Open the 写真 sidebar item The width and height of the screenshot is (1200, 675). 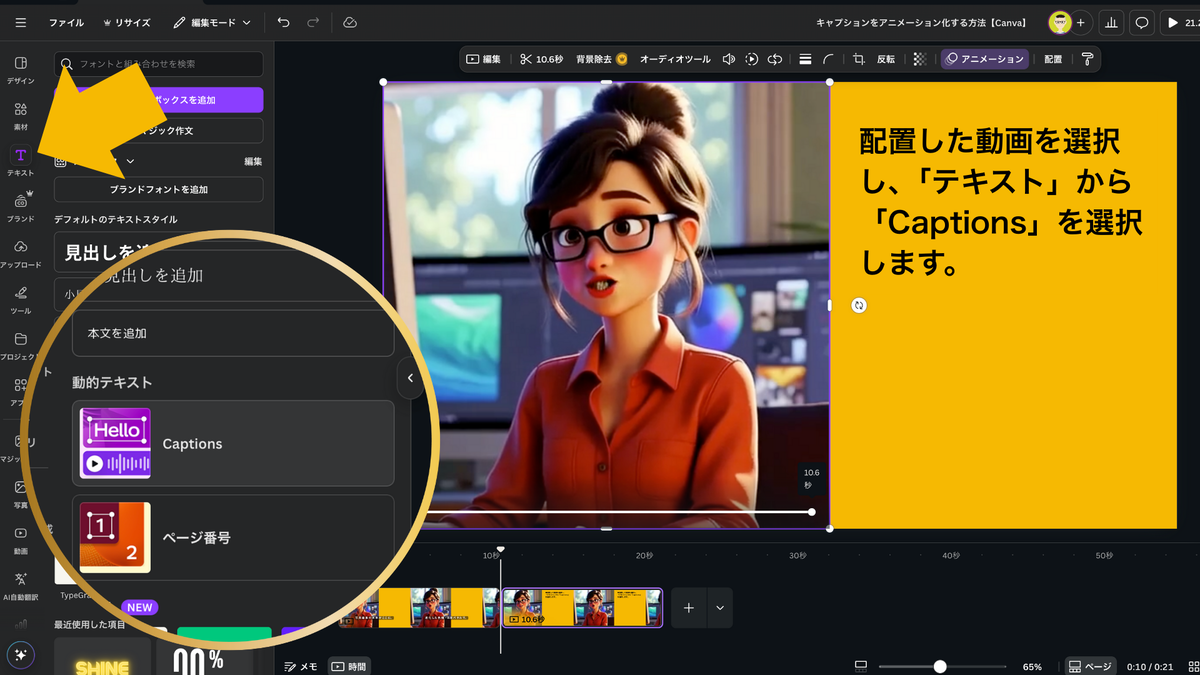point(21,494)
